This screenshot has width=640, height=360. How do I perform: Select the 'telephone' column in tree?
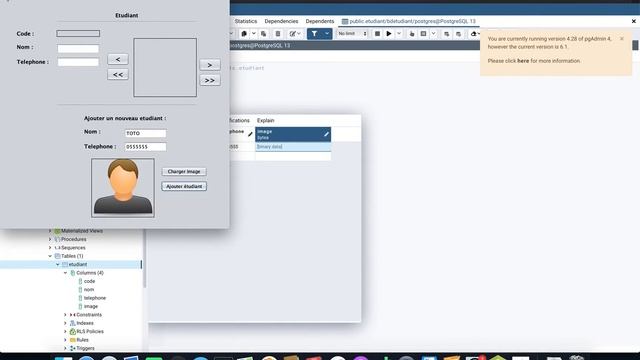point(95,298)
